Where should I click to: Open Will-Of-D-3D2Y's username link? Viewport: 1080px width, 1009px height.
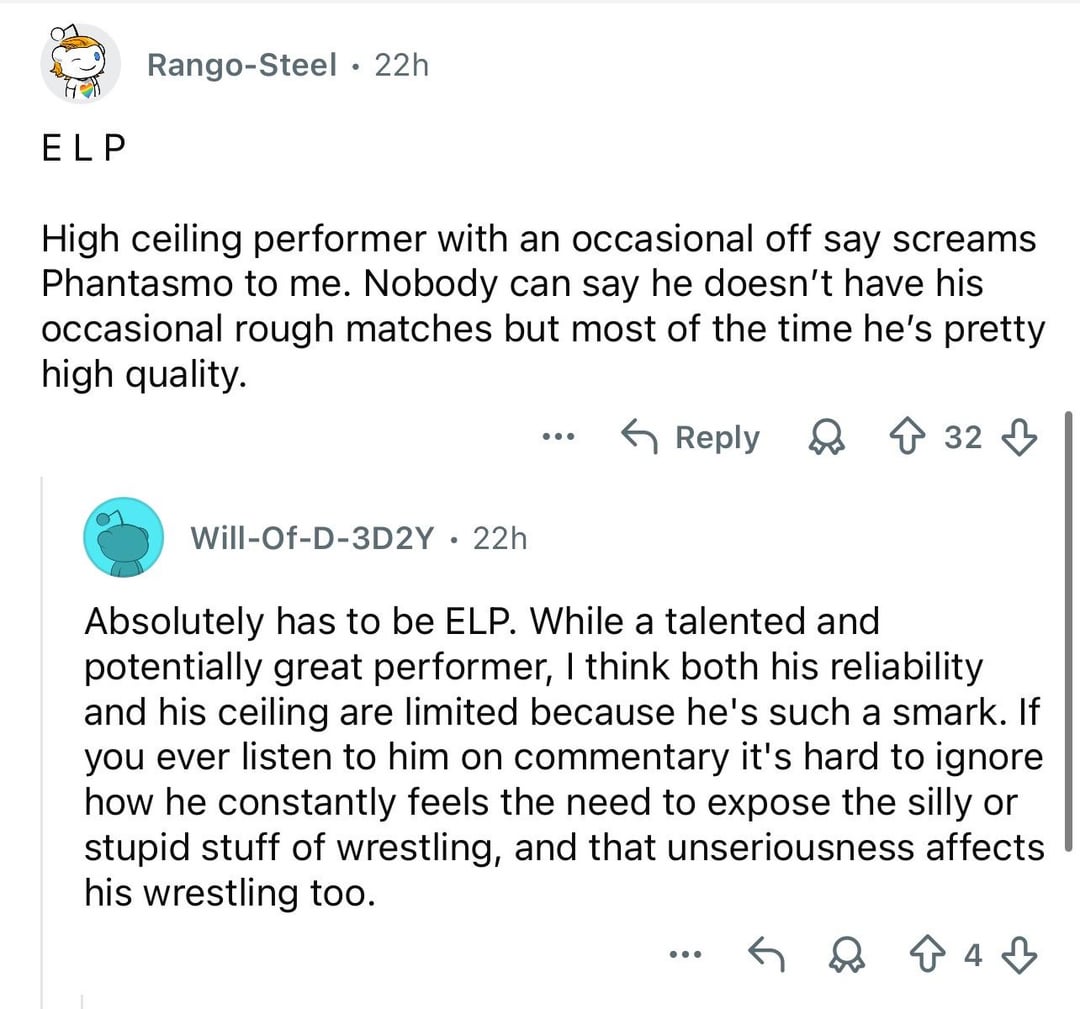(x=312, y=539)
